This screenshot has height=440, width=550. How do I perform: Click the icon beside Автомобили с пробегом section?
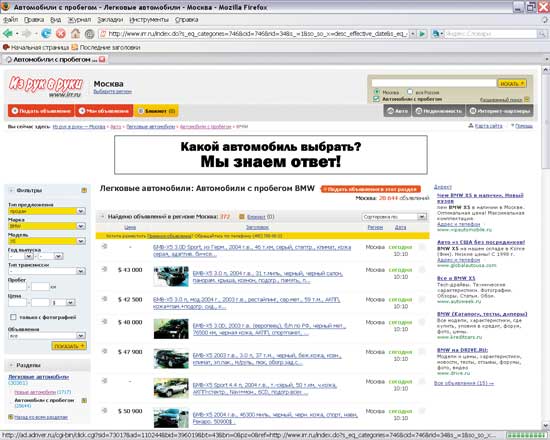pyautogui.click(x=84, y=400)
